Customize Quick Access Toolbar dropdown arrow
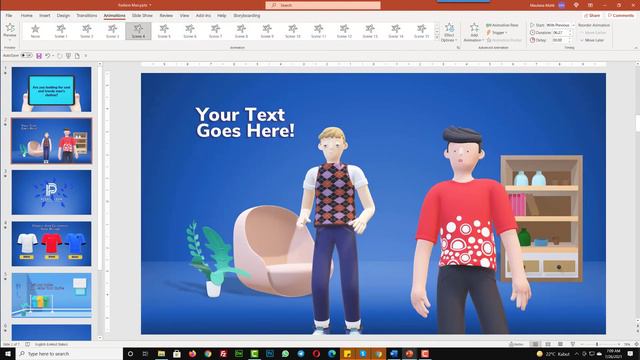 (86, 56)
